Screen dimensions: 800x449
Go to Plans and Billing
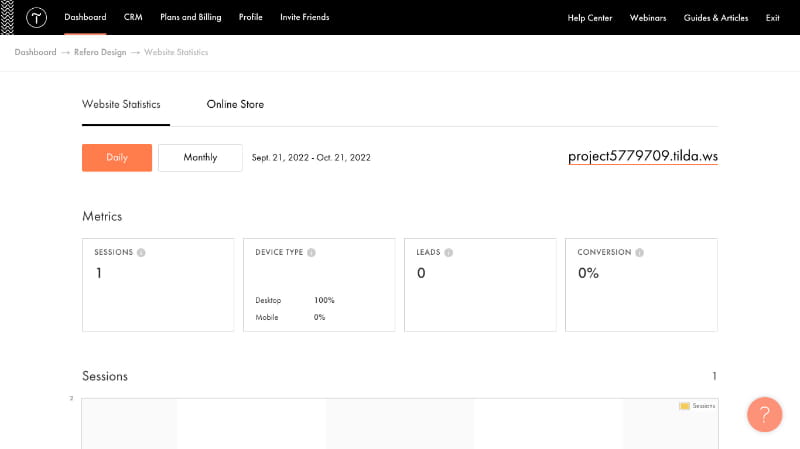coord(190,18)
